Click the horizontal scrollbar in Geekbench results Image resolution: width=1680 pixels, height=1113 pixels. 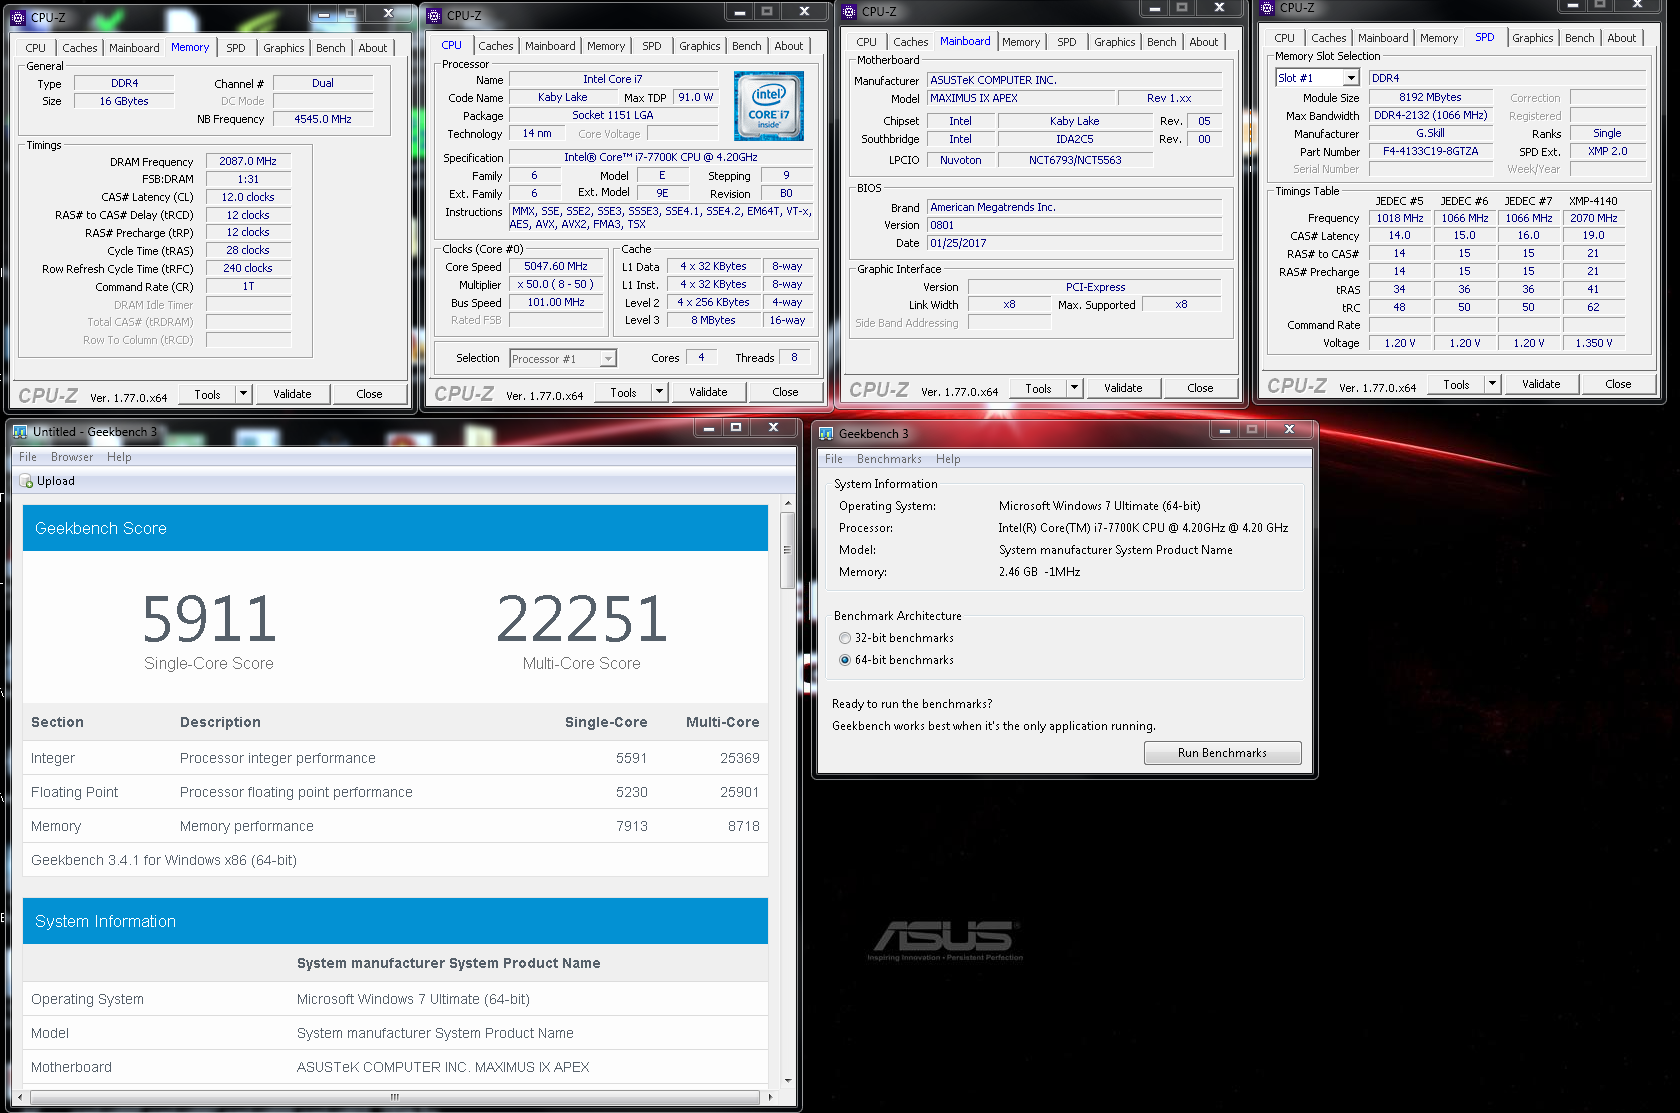(395, 1097)
